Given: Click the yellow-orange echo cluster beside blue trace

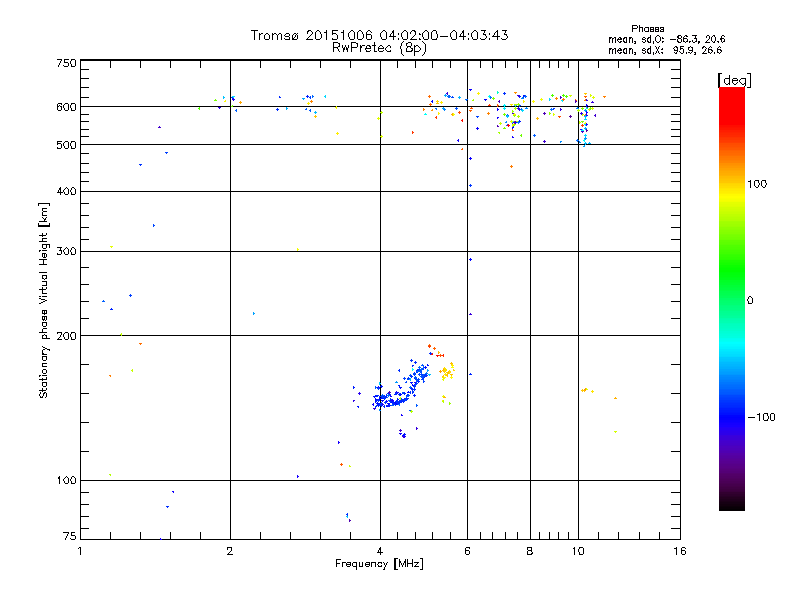Looking at the screenshot, I should click(447, 372).
